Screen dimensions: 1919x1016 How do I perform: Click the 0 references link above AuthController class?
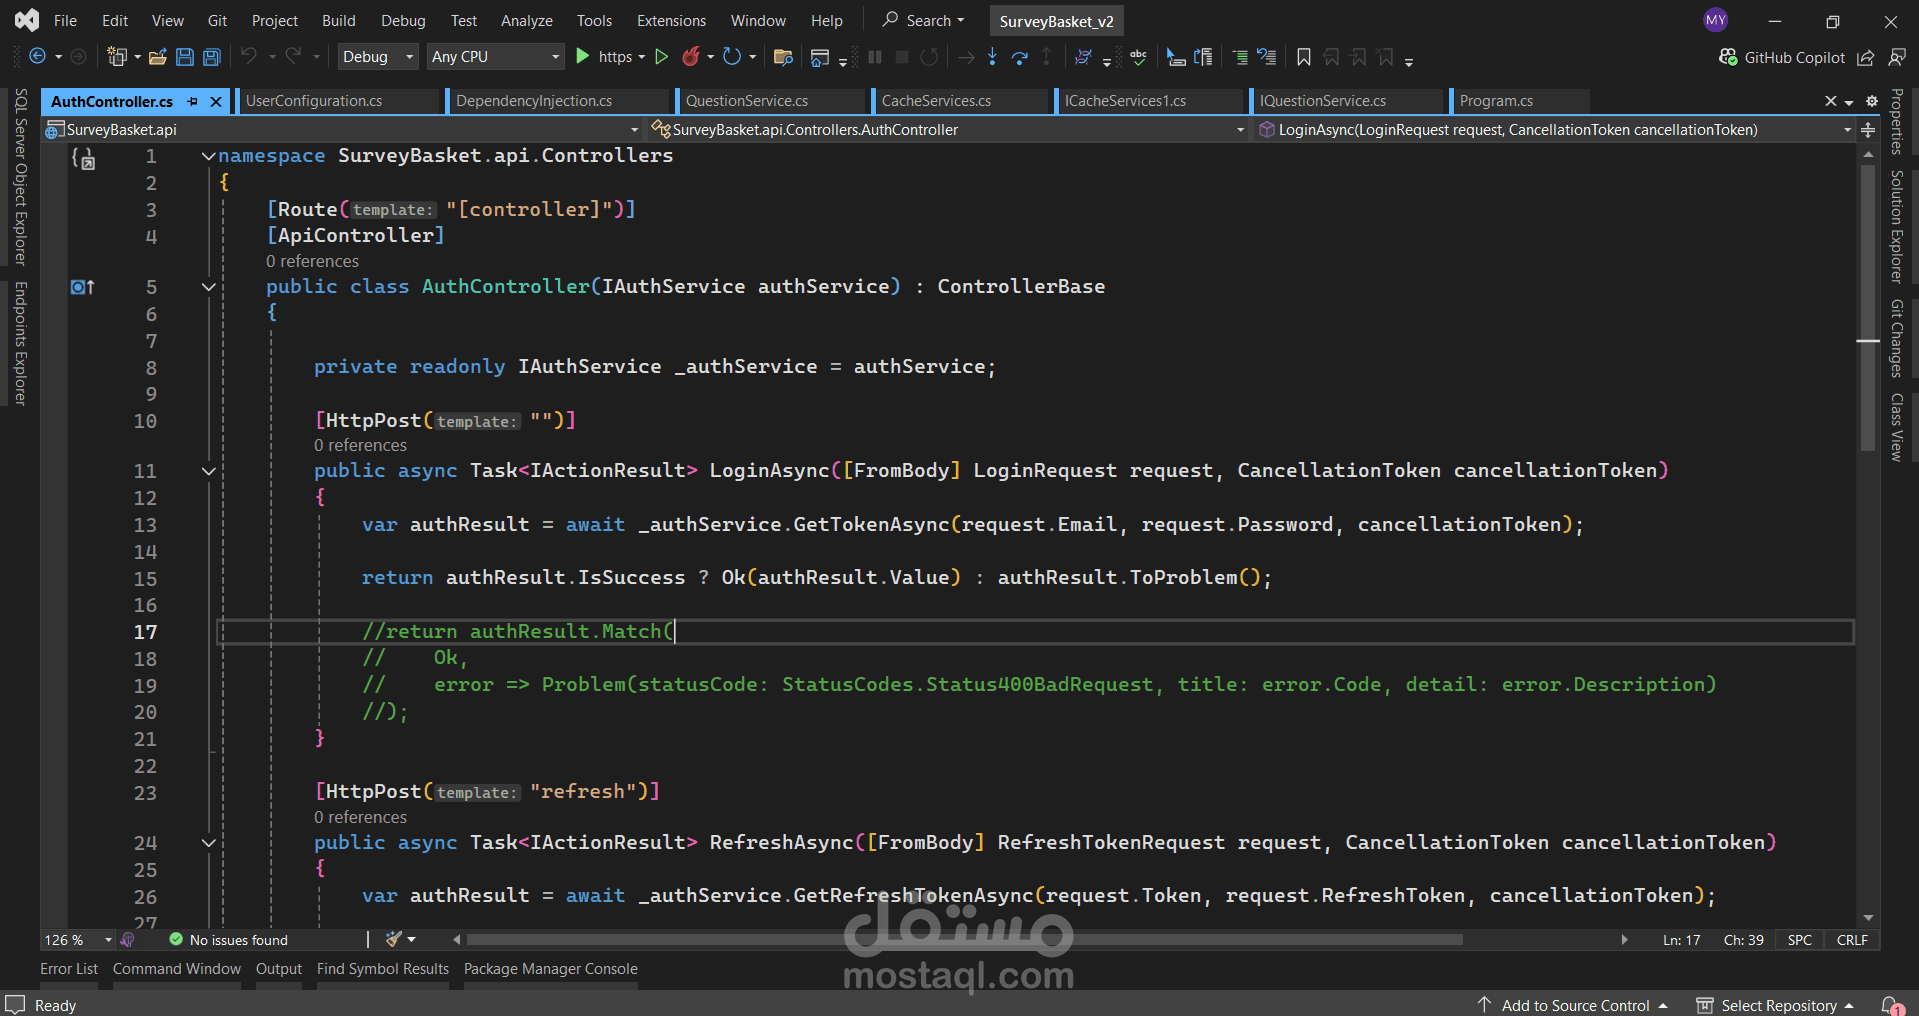[x=312, y=261]
